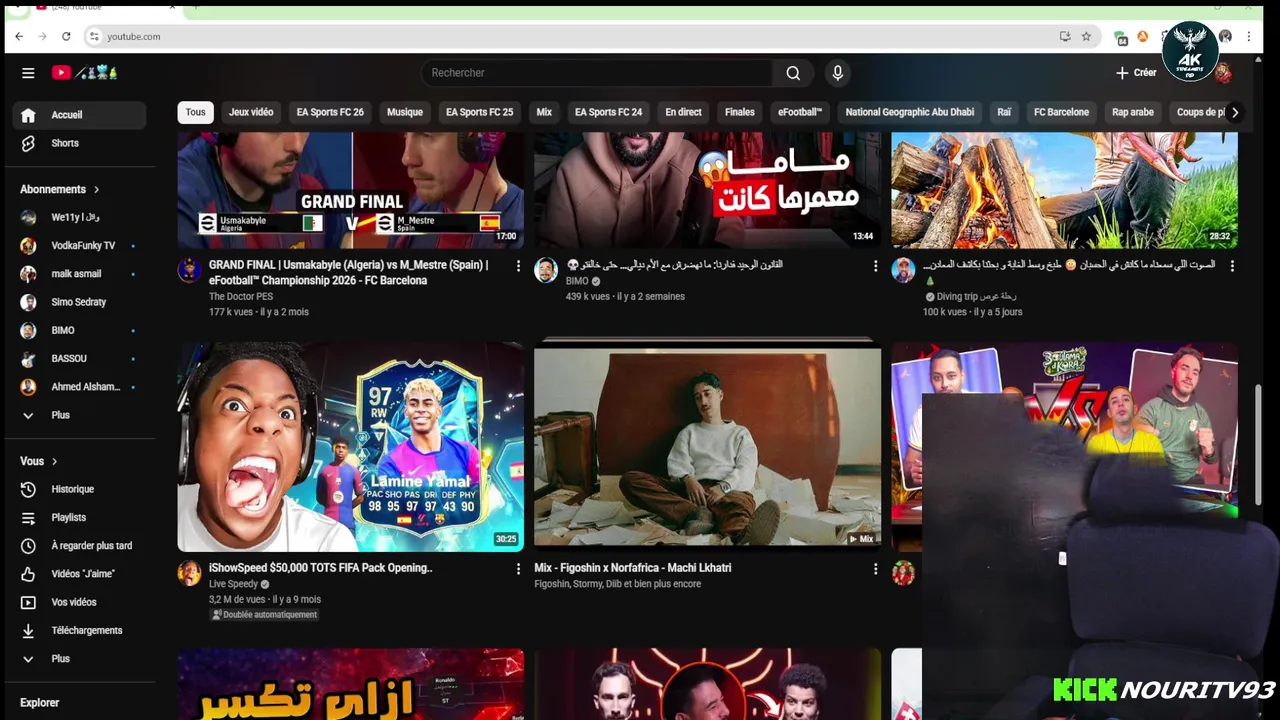1280x720 pixels.
Task: Select the Musique chip
Action: tap(405, 112)
